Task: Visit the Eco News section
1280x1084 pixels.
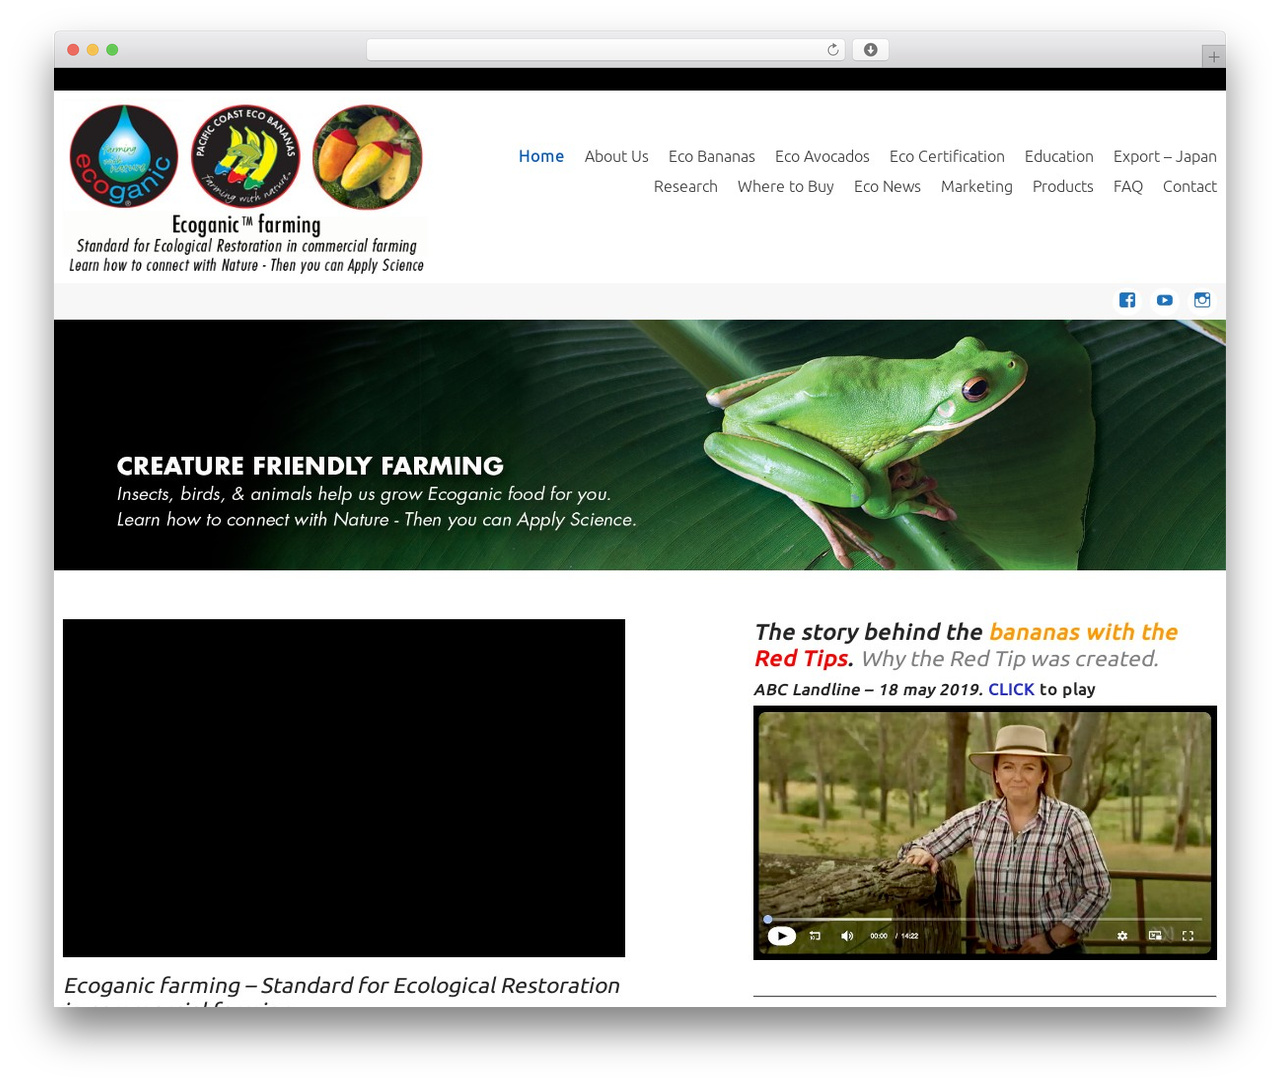Action: click(x=887, y=186)
